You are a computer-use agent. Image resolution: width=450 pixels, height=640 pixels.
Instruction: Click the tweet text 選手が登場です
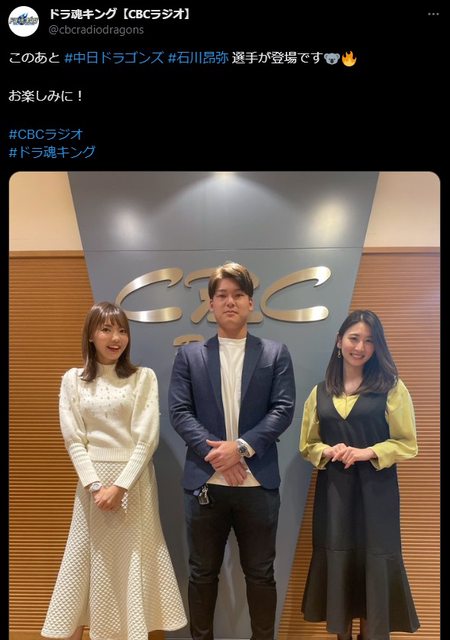pyautogui.click(x=278, y=58)
